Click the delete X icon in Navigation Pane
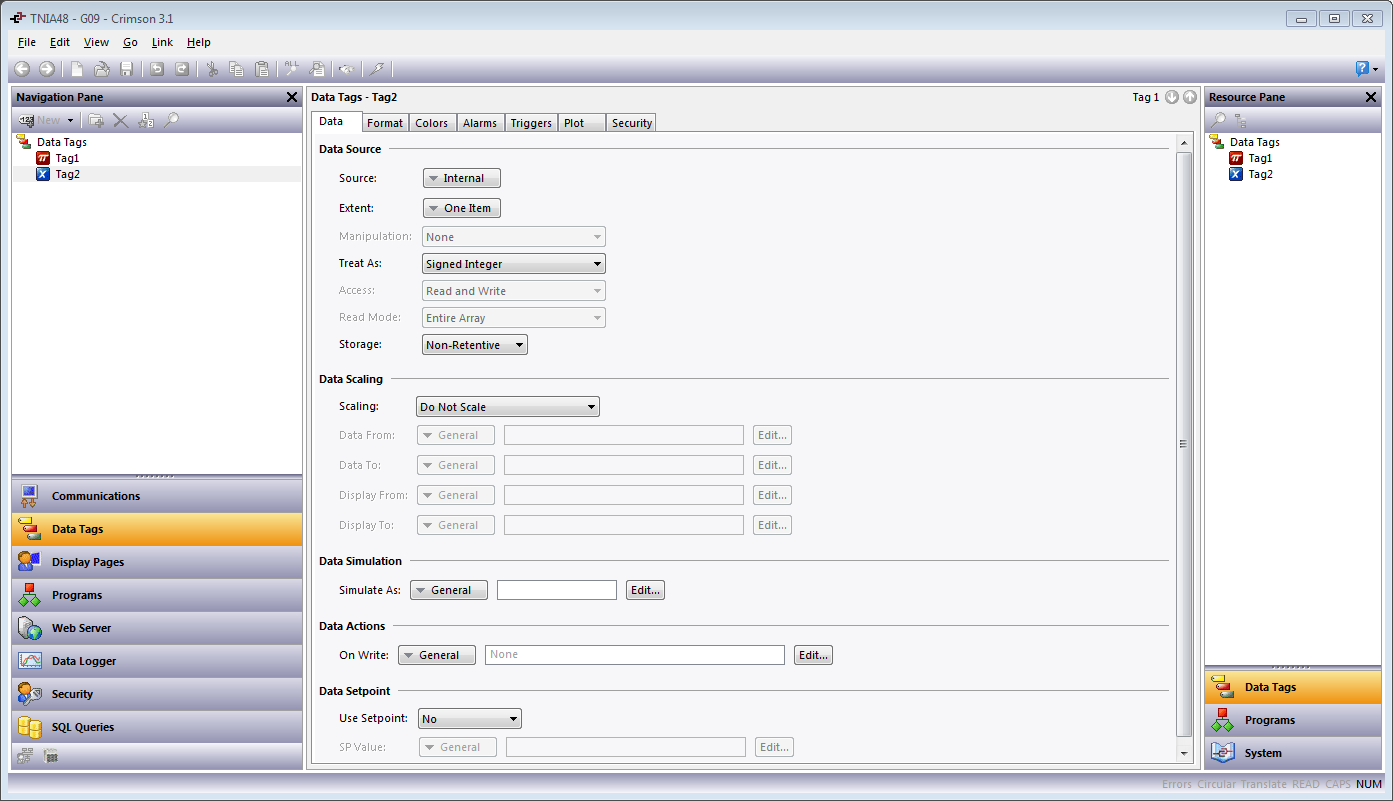 (x=120, y=120)
